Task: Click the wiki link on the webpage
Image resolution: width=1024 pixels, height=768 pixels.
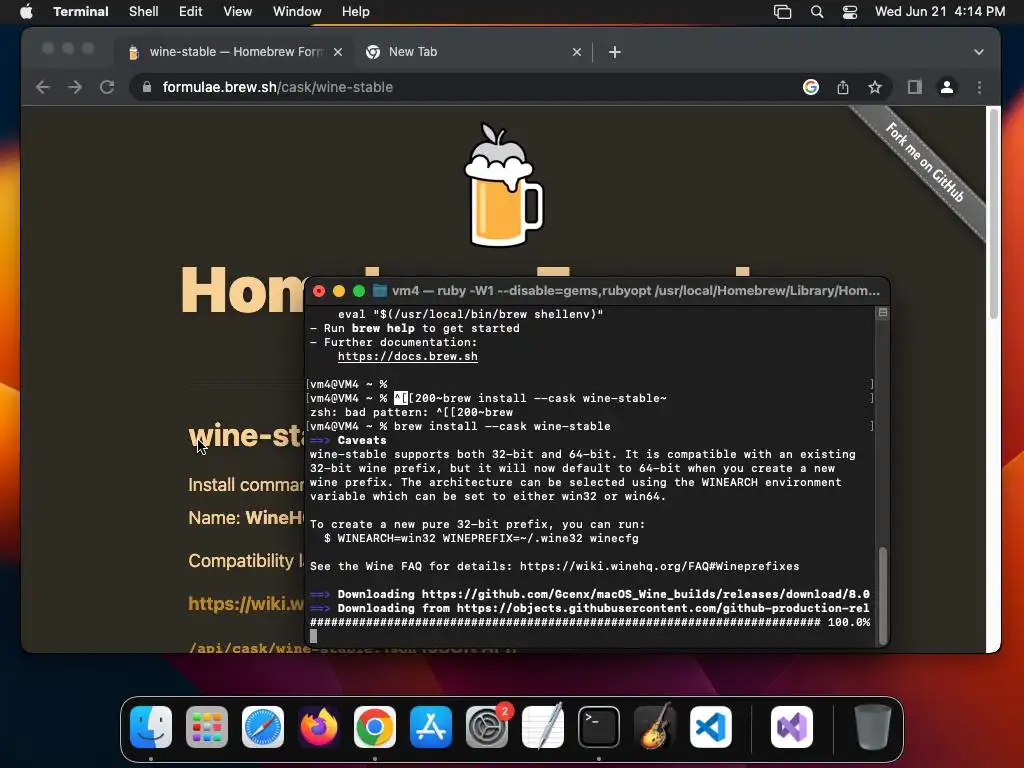Action: pyautogui.click(x=246, y=603)
